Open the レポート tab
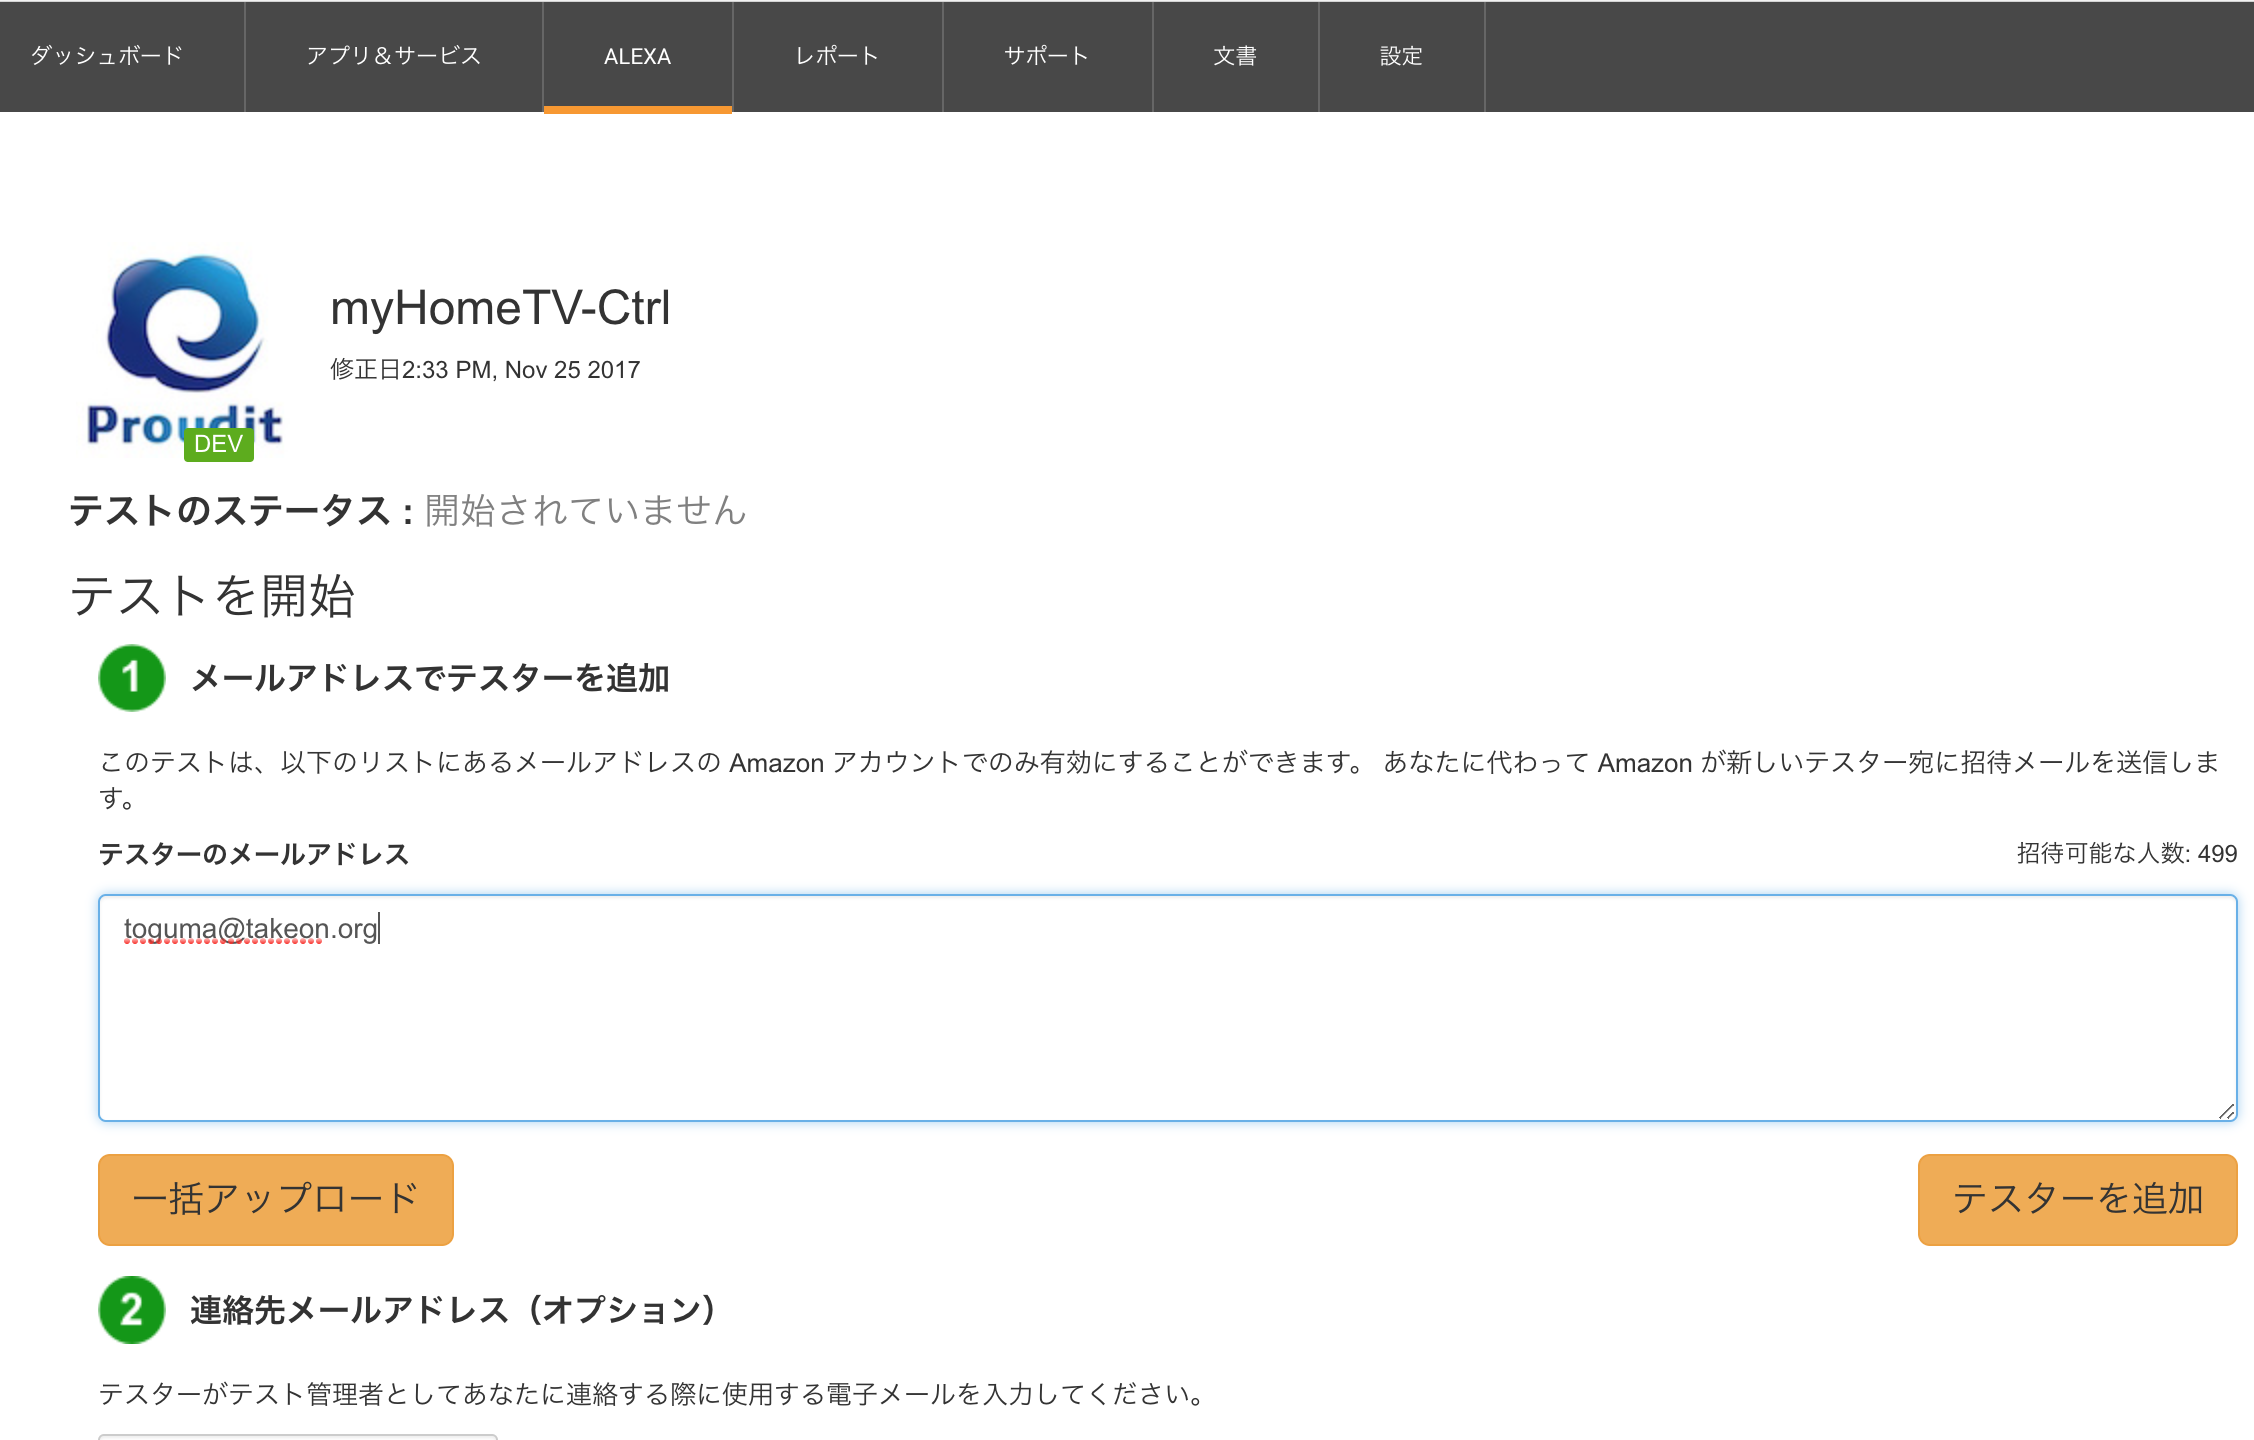Screen dimensions: 2254x1440 pos(838,56)
